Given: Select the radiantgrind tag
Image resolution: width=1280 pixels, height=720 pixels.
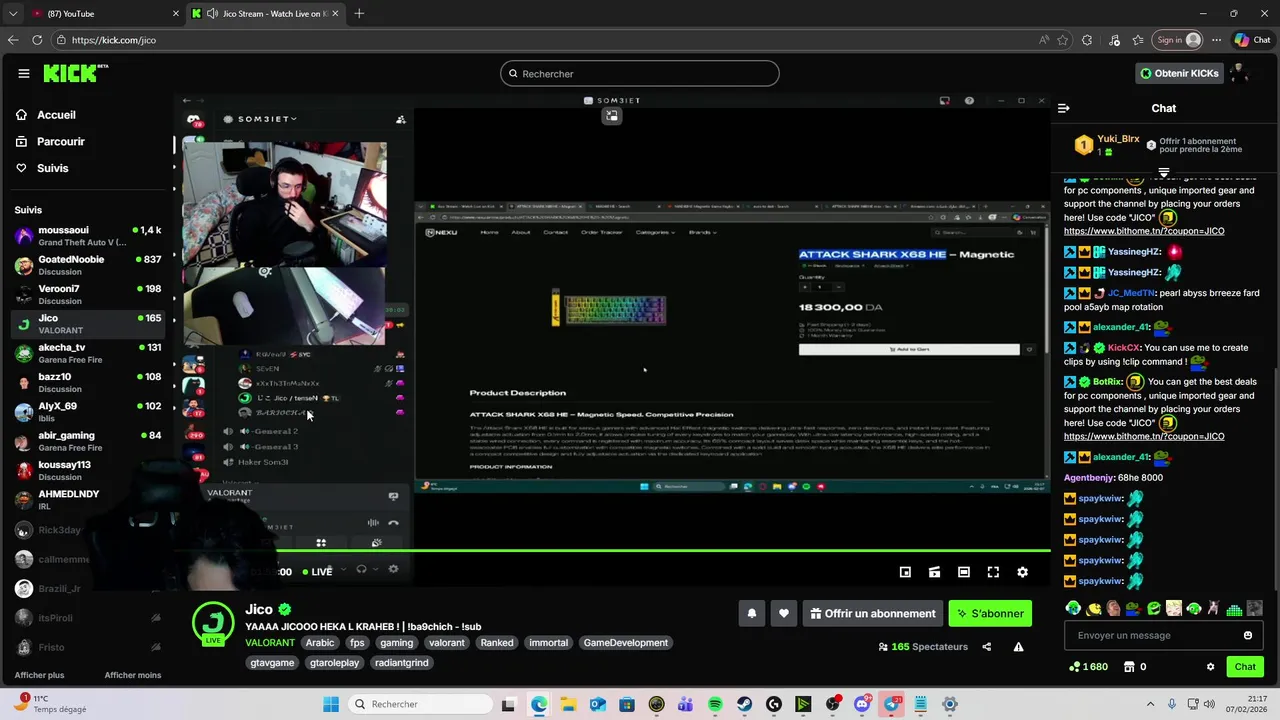Looking at the screenshot, I should pos(401,663).
